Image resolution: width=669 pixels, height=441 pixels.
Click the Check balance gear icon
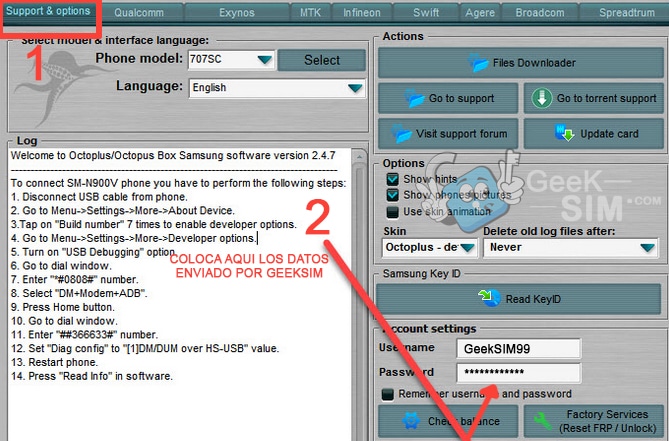(411, 421)
